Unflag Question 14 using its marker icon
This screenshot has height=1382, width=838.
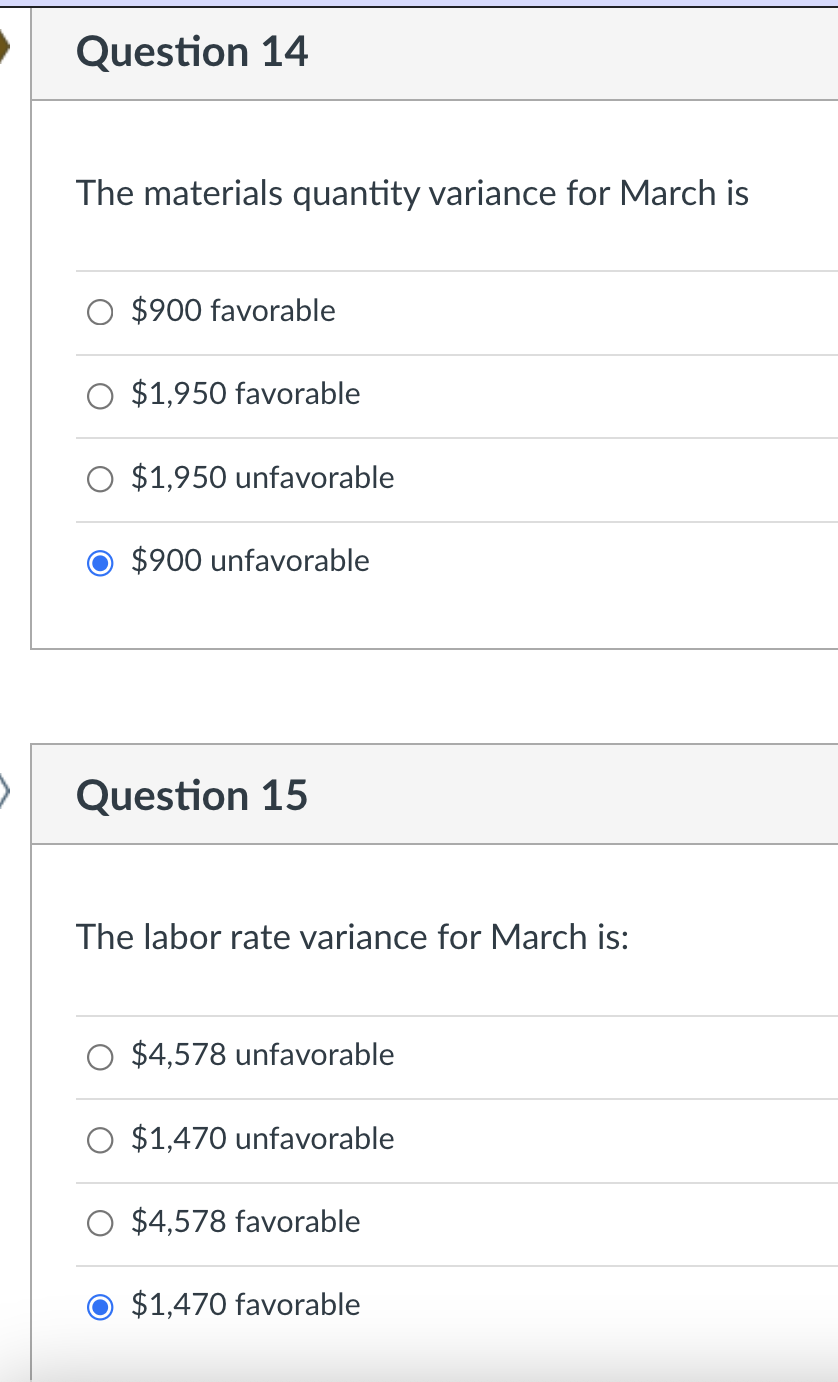(6, 48)
